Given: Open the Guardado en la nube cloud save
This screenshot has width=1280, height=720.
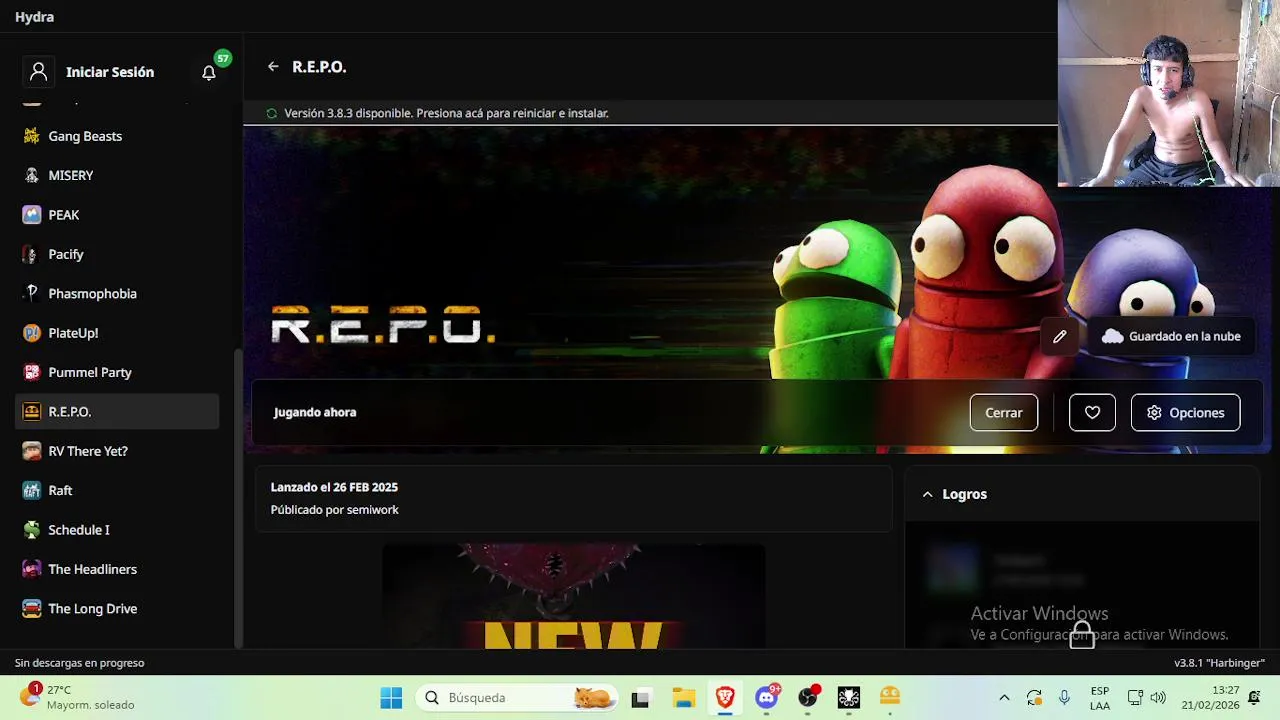Looking at the screenshot, I should [x=1172, y=336].
